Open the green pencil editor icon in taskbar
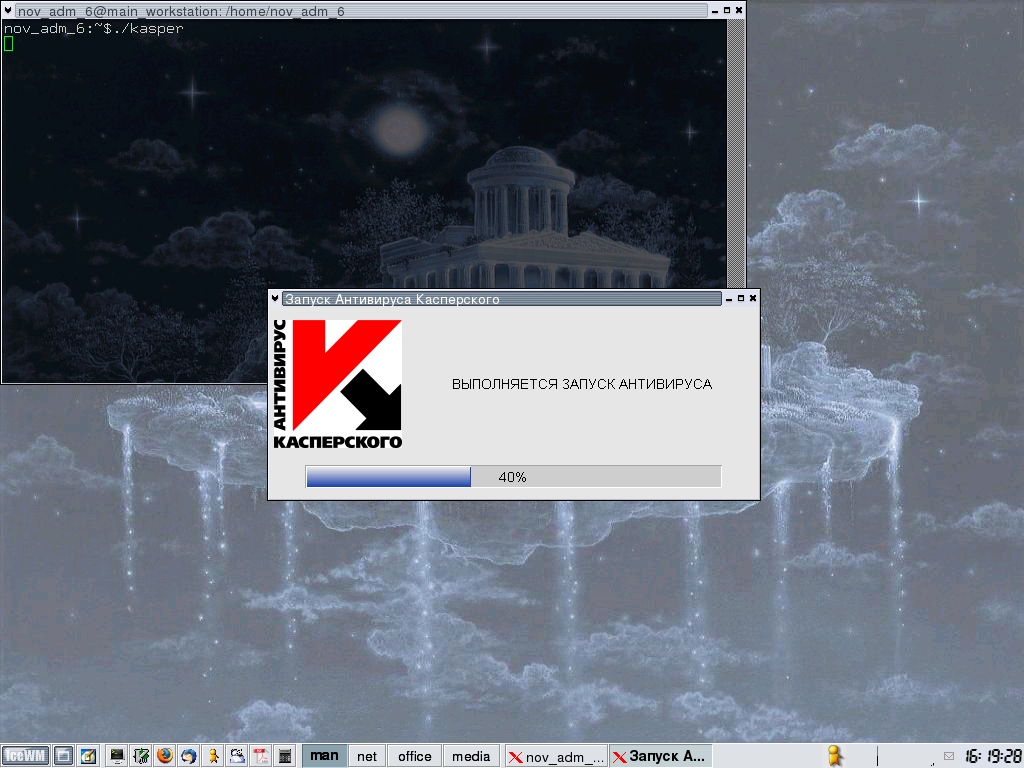 coord(141,756)
